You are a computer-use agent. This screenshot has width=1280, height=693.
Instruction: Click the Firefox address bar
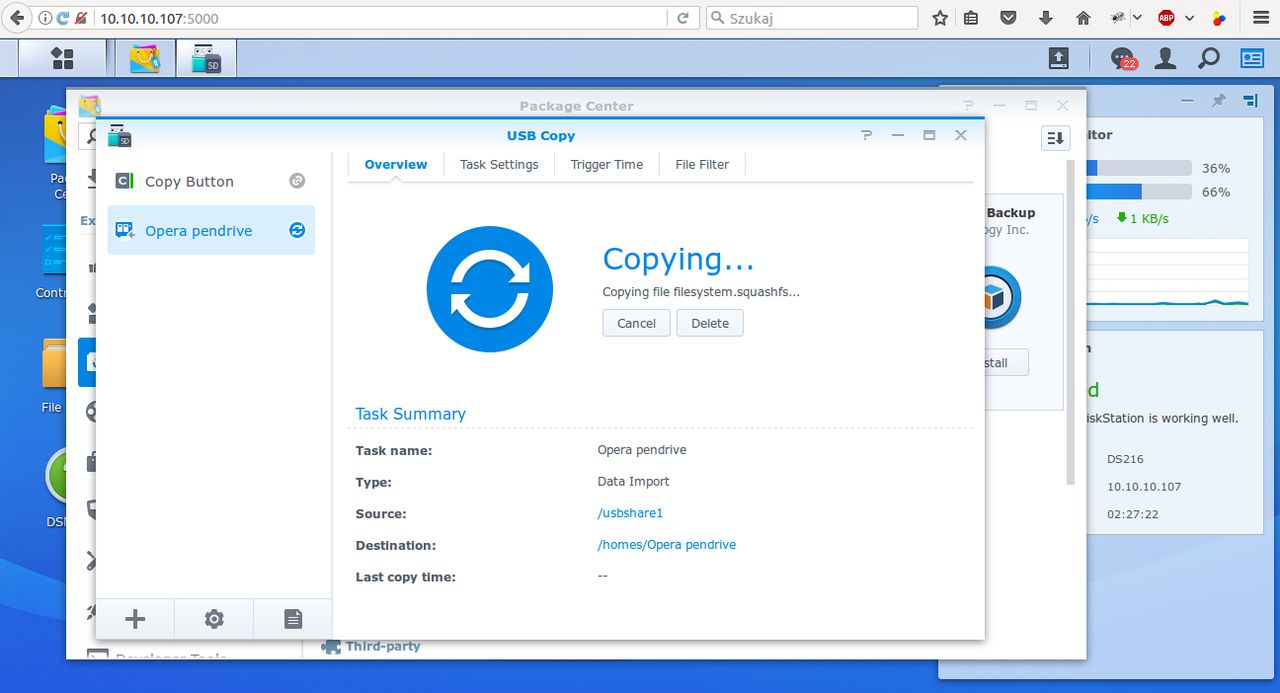coord(380,18)
